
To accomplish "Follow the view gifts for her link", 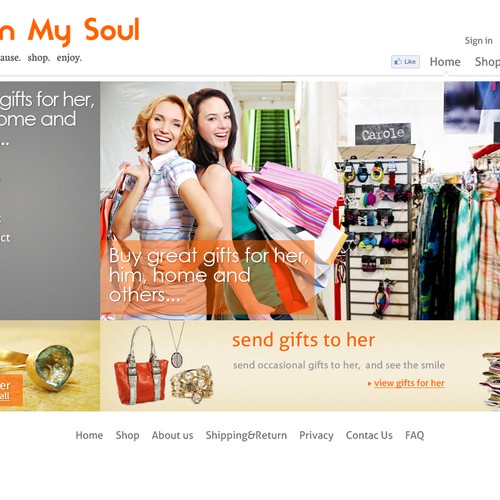I will pyautogui.click(x=409, y=383).
